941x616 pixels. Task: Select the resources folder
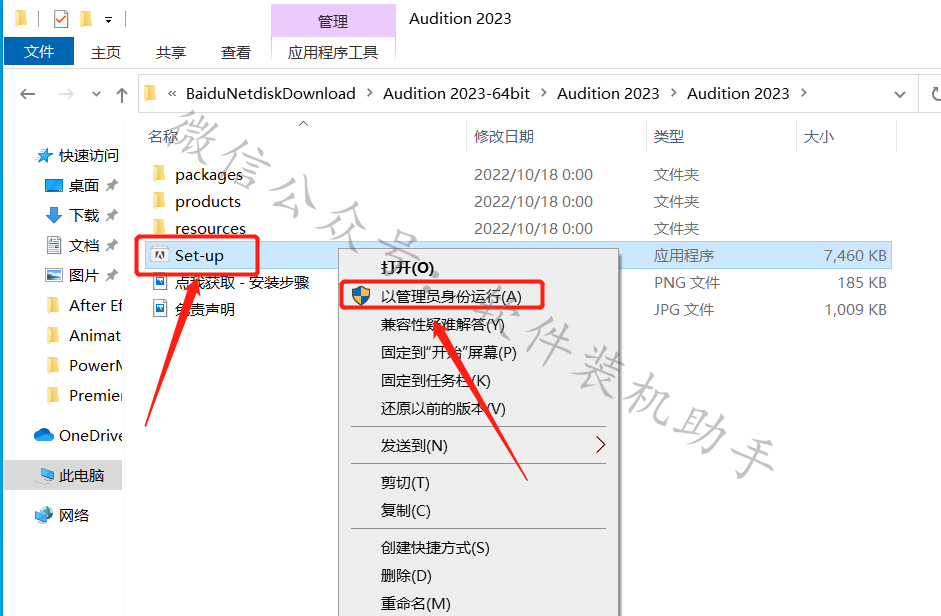211,228
